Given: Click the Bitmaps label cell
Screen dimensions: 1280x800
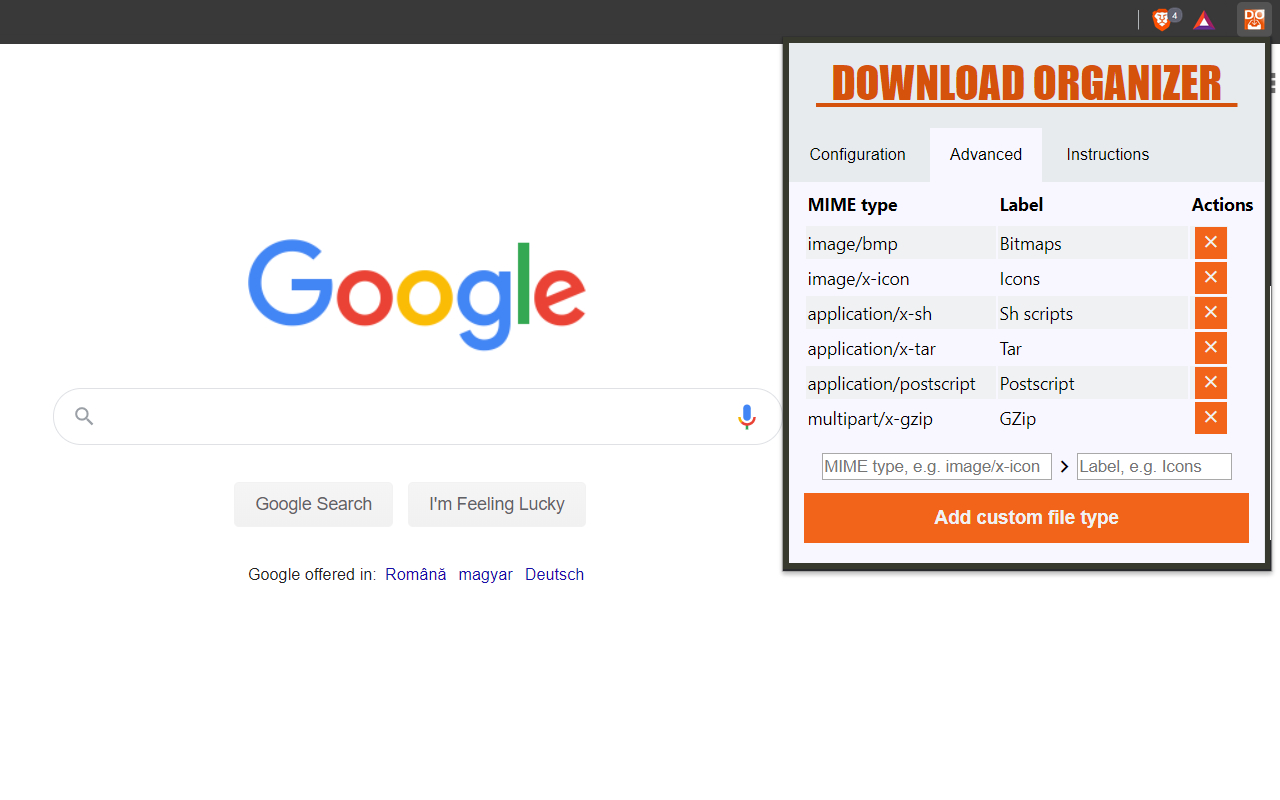Looking at the screenshot, I should tap(1092, 243).
